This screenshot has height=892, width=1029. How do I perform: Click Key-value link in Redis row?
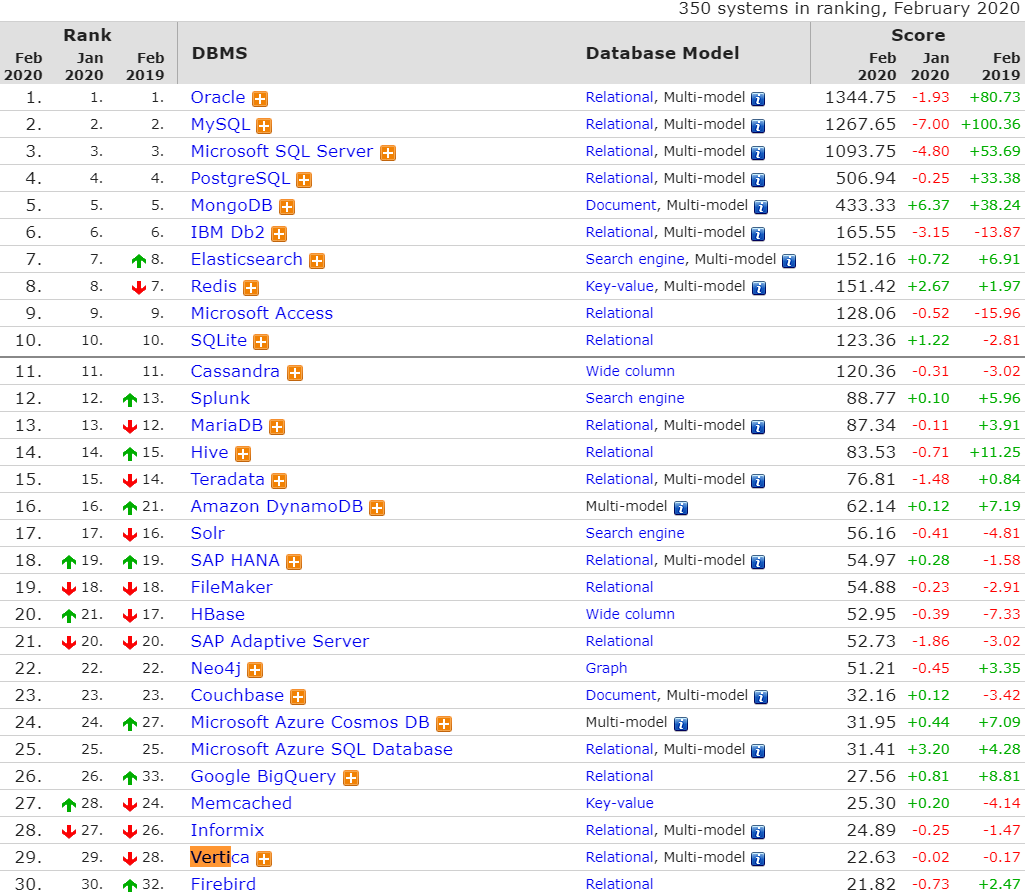click(x=620, y=286)
